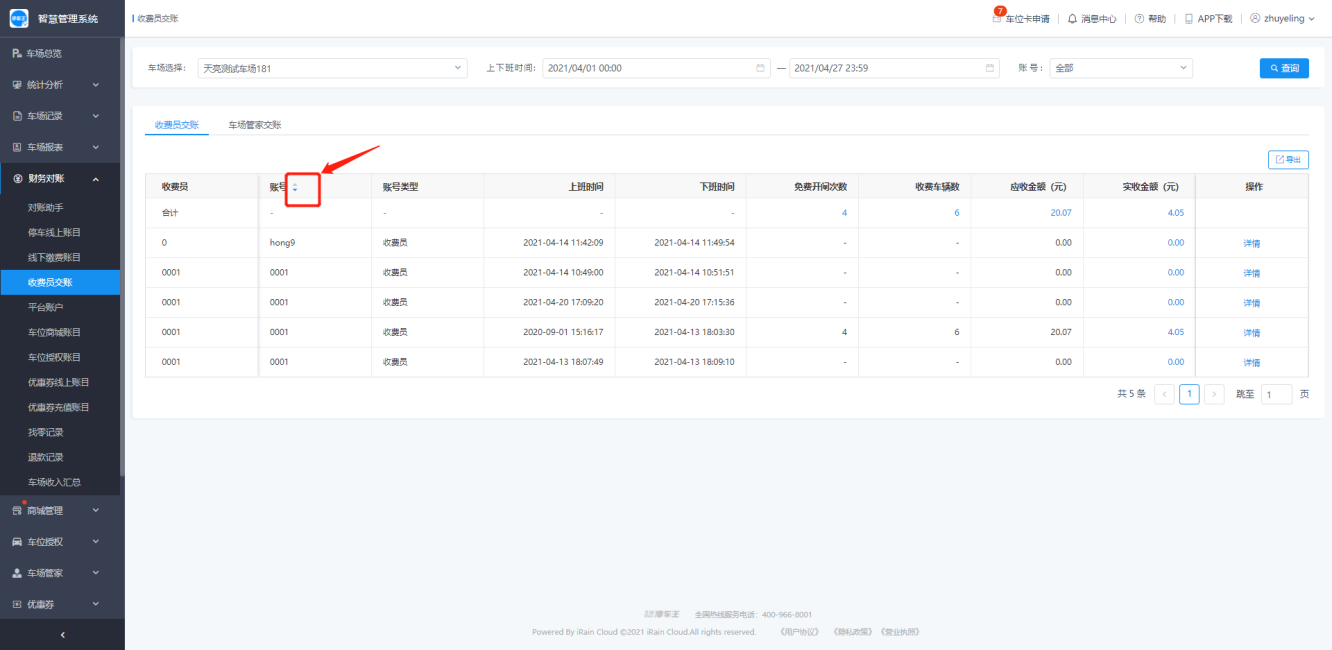Click the 商城管理 shop icon in the sidebar

17,510
